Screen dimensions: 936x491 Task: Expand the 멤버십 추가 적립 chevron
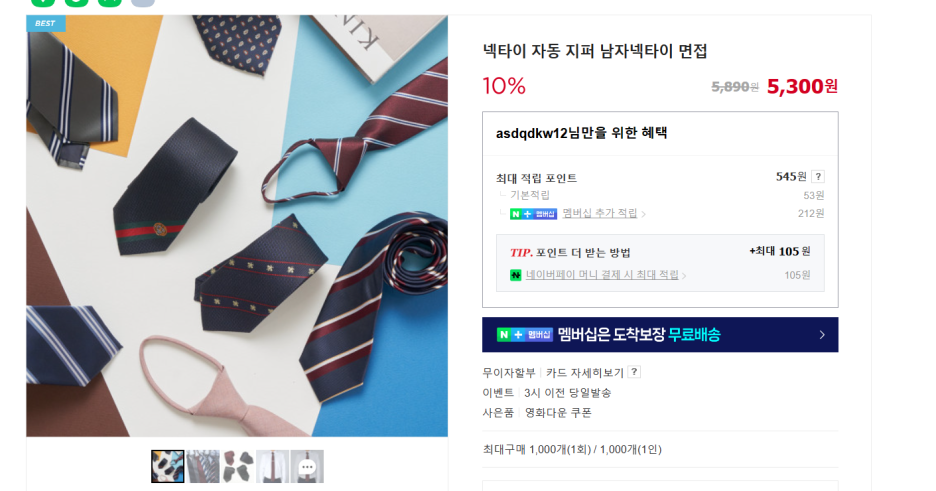pos(644,214)
